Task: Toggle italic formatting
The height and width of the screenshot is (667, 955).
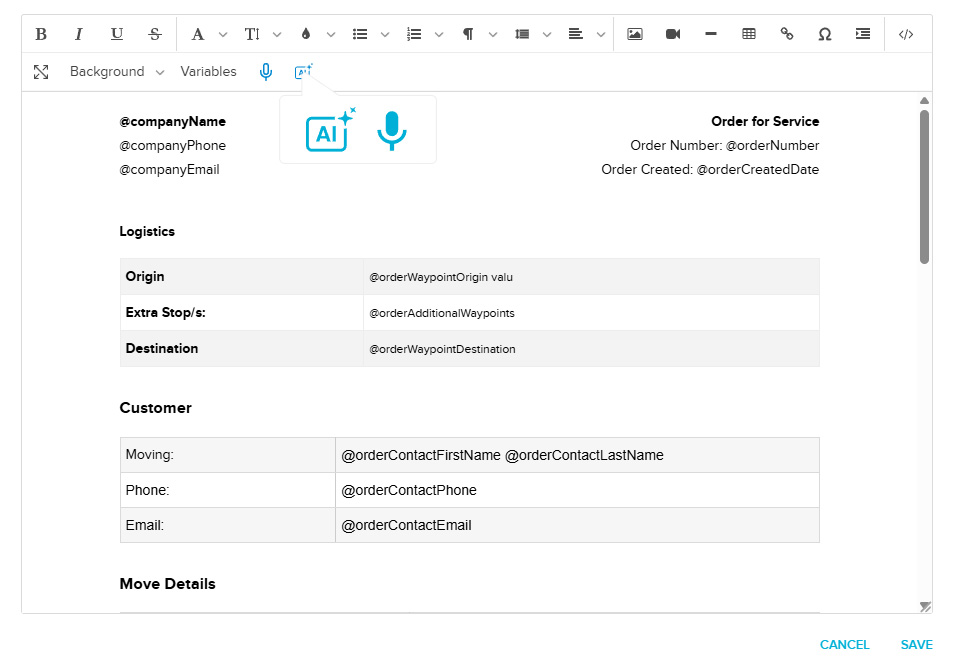Action: point(79,34)
